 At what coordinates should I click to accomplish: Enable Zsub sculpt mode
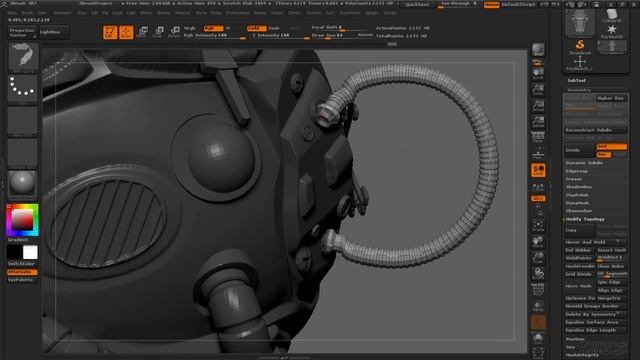pos(274,28)
